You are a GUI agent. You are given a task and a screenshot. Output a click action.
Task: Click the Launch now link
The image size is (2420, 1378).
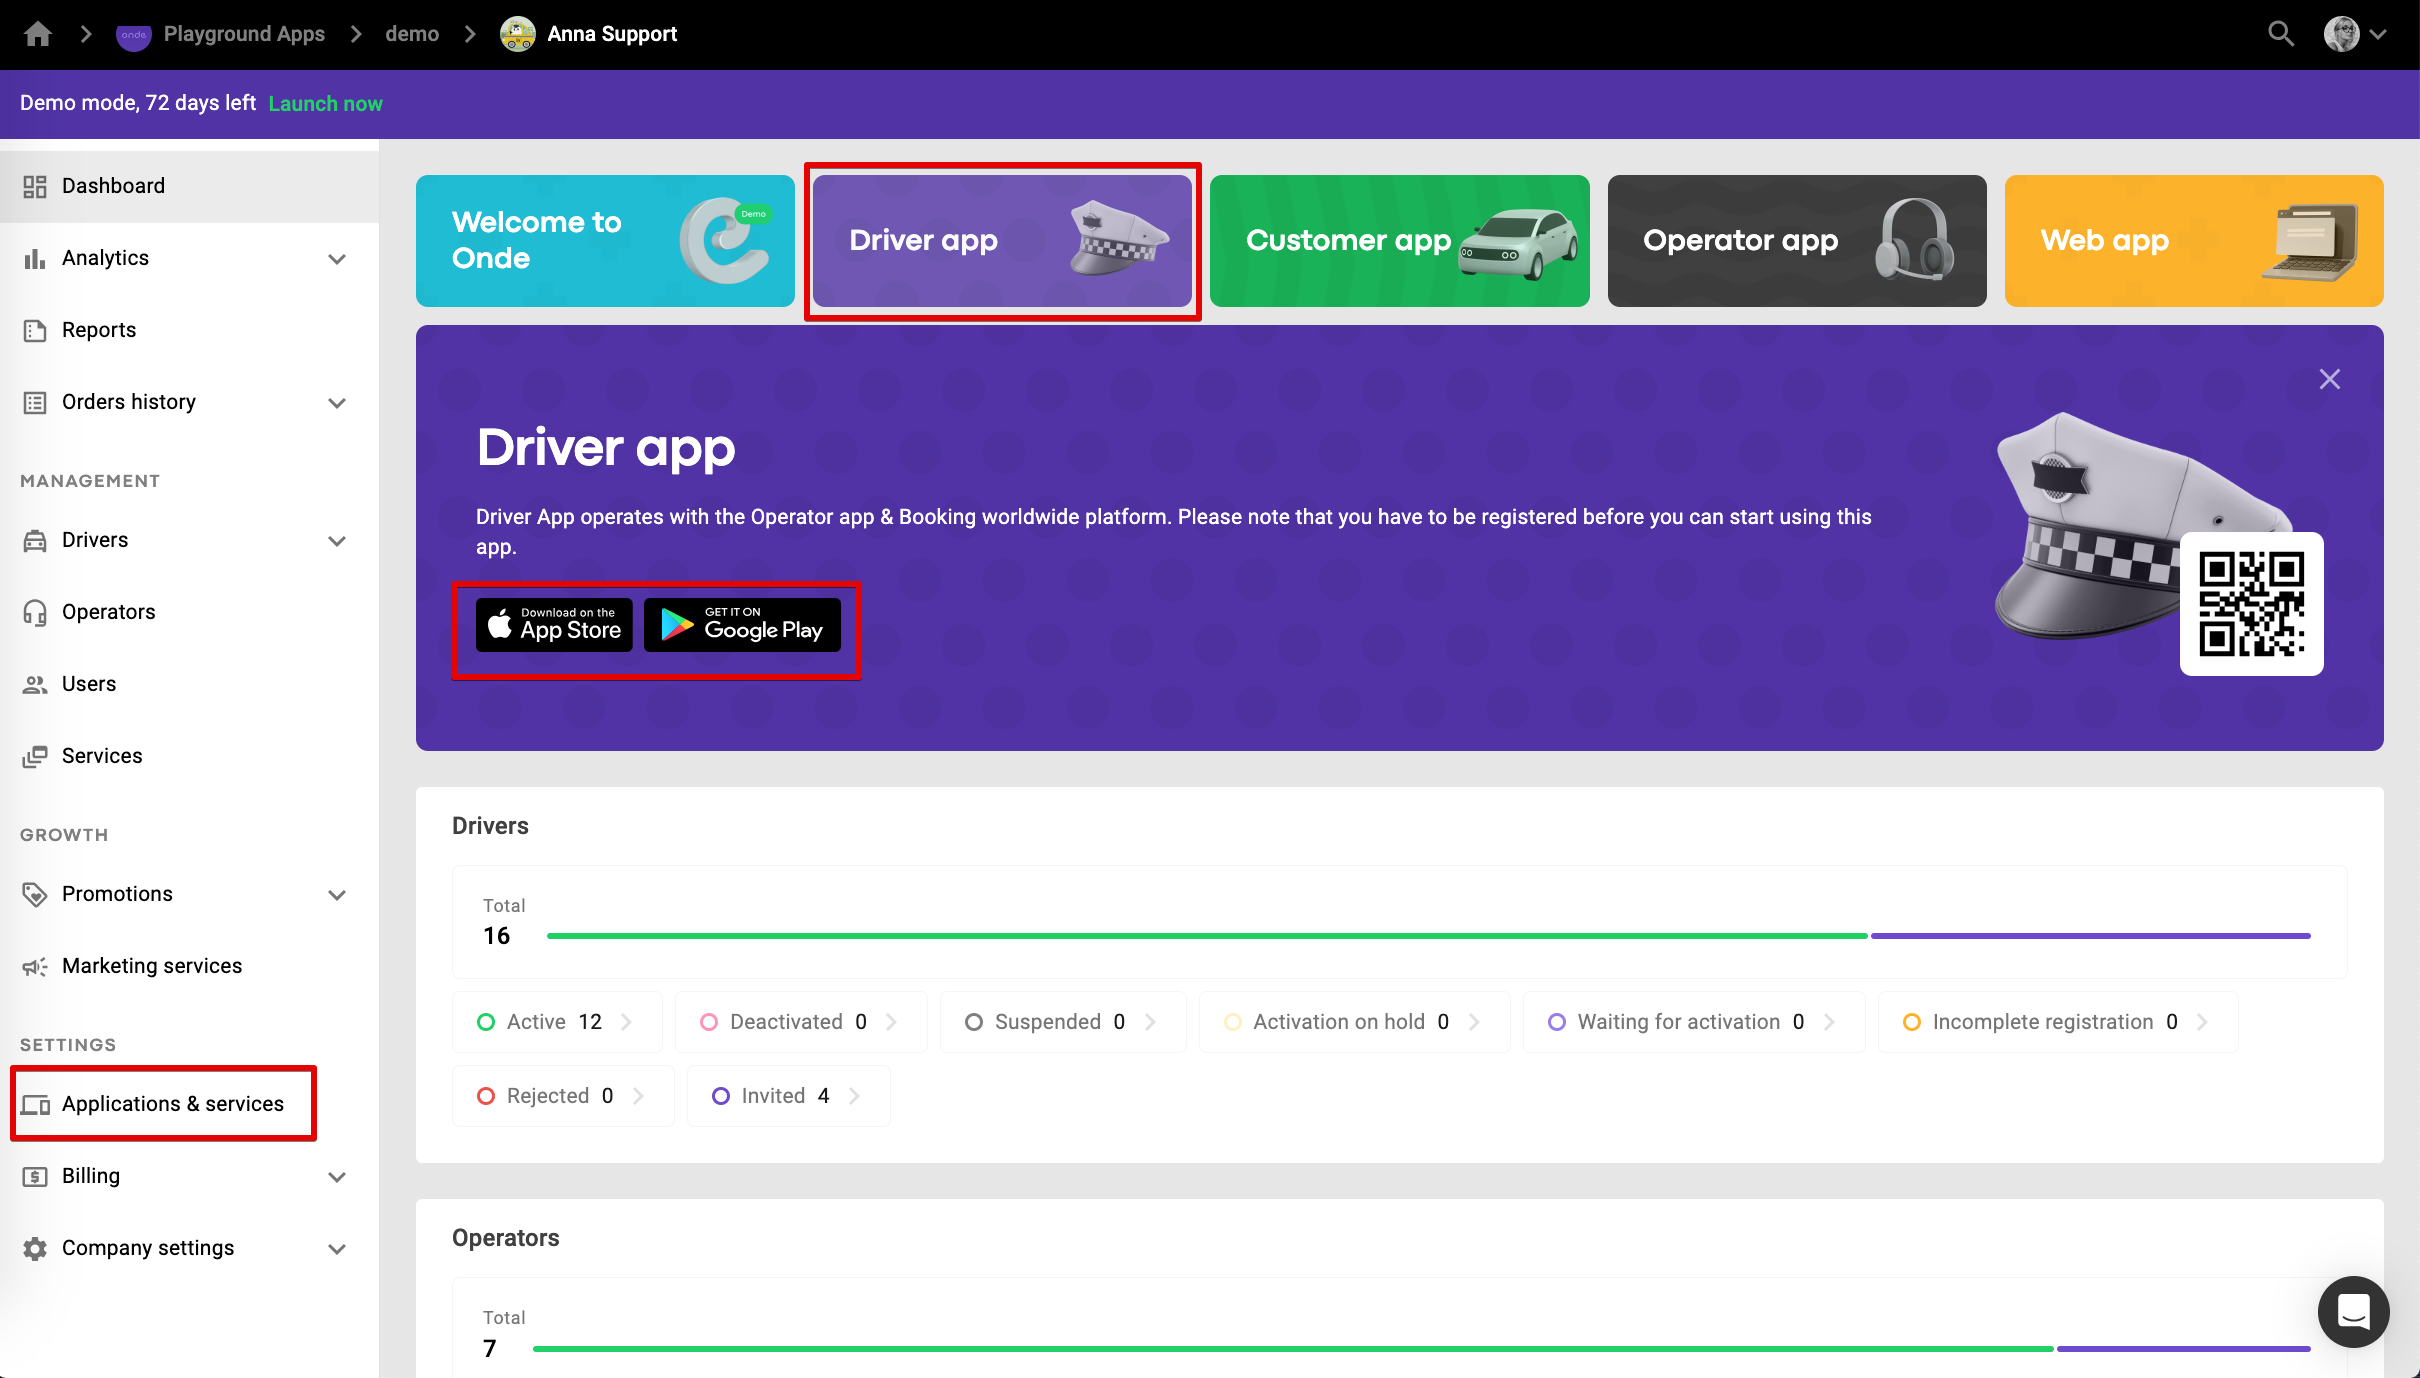[x=325, y=104]
